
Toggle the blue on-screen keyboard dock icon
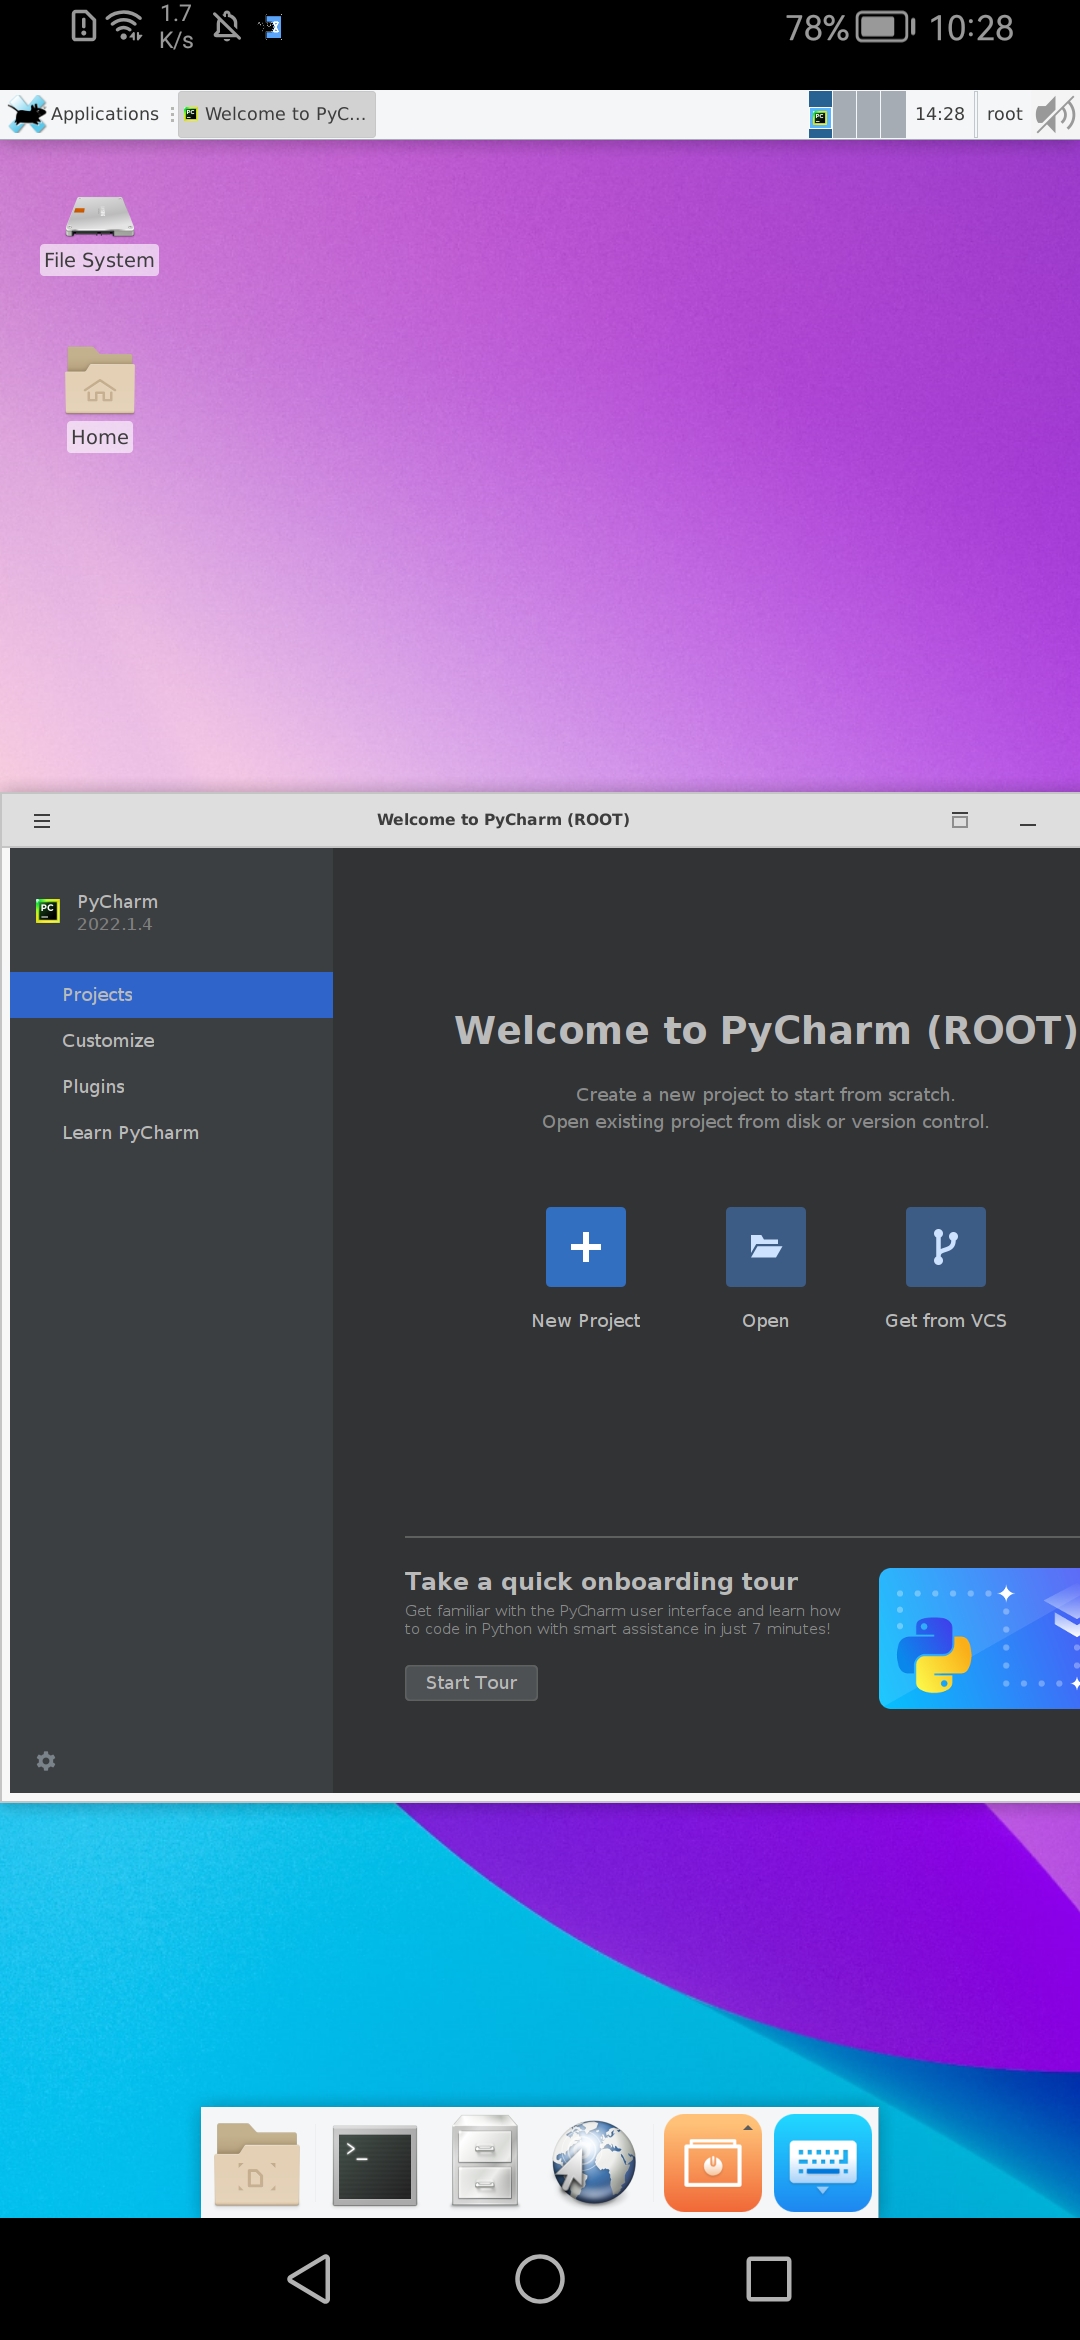(x=823, y=2163)
